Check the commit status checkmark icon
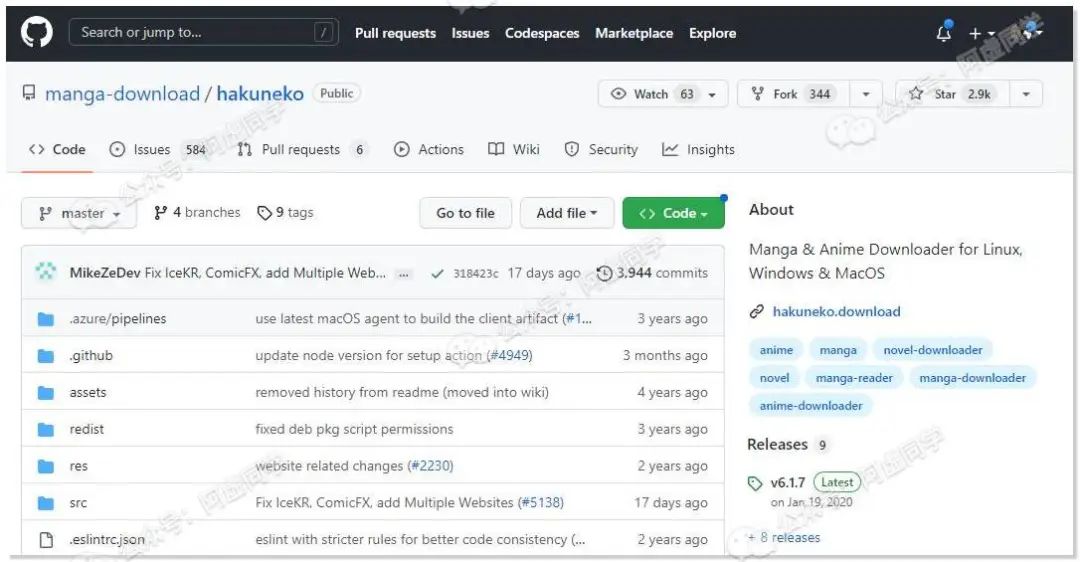This screenshot has width=1080, height=562. click(437, 273)
